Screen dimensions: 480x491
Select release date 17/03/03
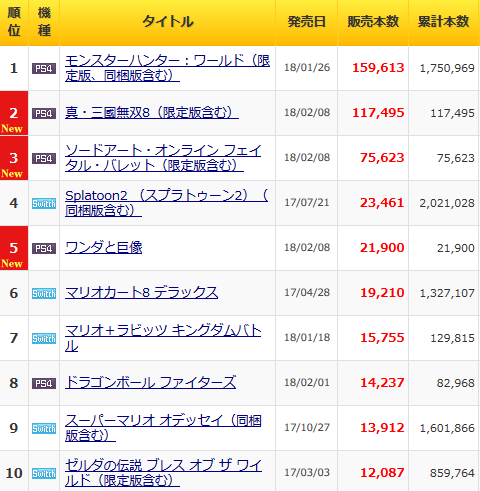(x=307, y=473)
